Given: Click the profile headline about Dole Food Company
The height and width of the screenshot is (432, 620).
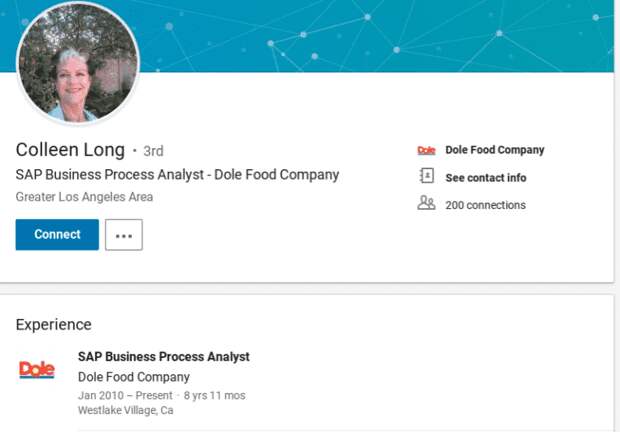Looking at the screenshot, I should [177, 175].
